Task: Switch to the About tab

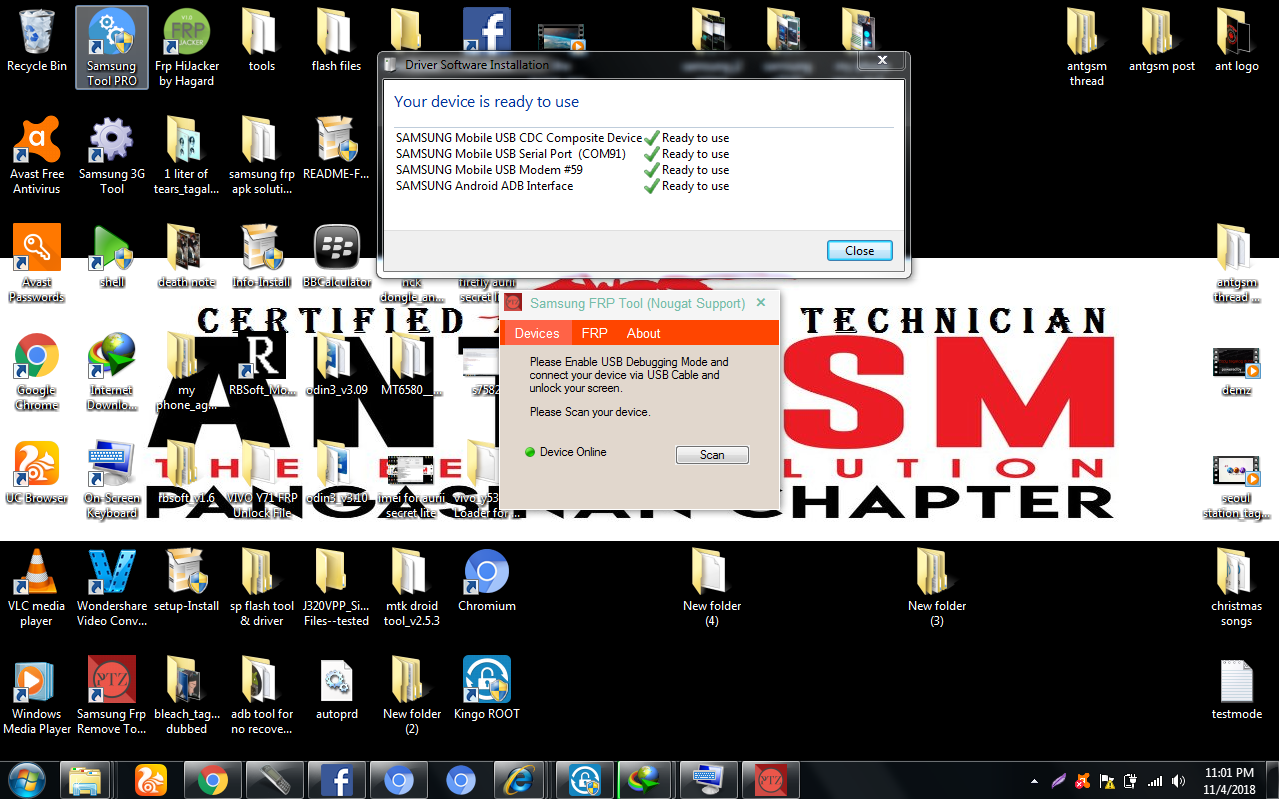Action: (643, 333)
